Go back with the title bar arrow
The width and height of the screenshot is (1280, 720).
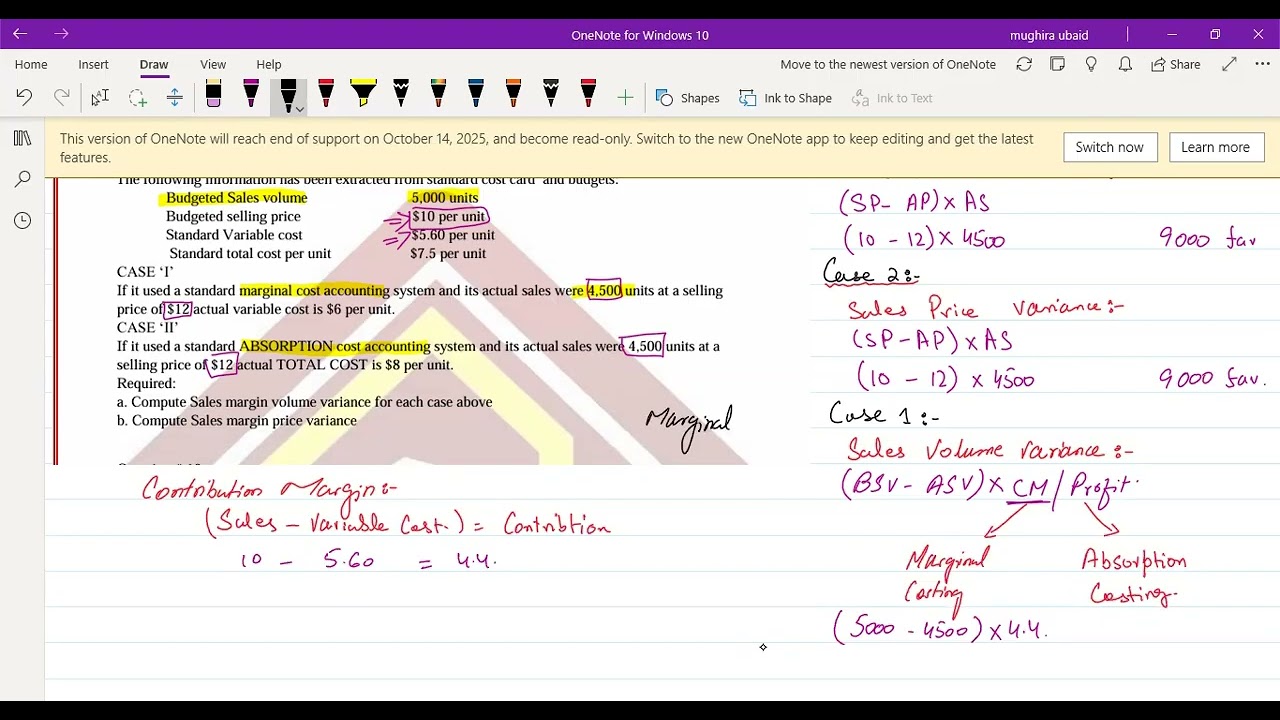point(20,34)
